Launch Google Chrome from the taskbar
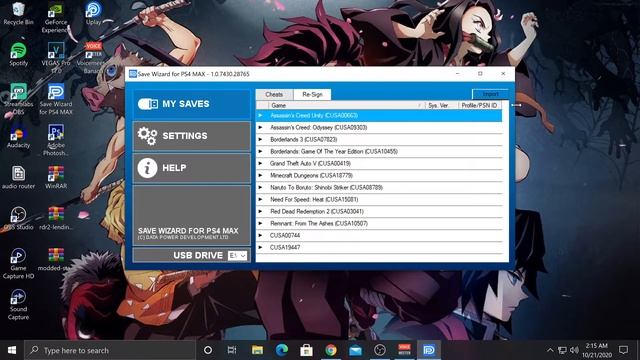This screenshot has height=360, width=640. point(331,350)
